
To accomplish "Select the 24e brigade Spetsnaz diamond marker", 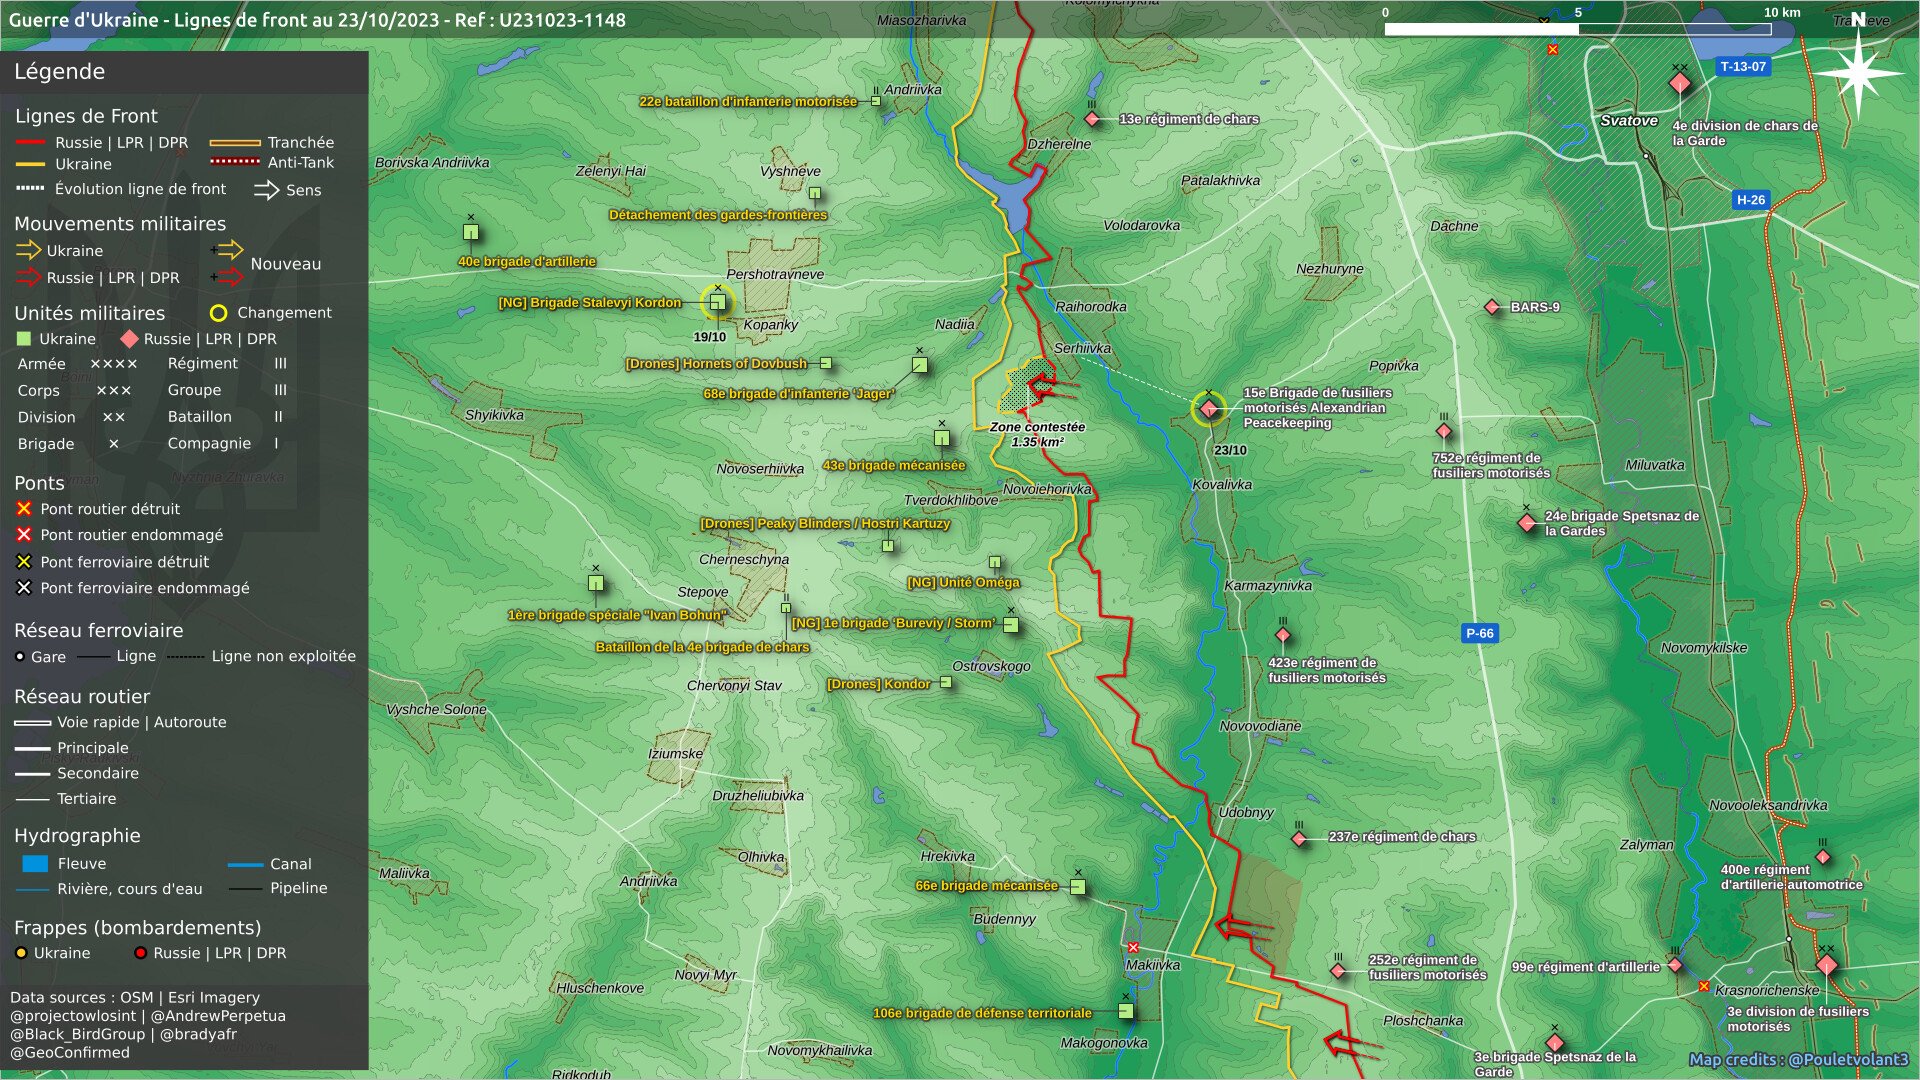I will (1527, 523).
